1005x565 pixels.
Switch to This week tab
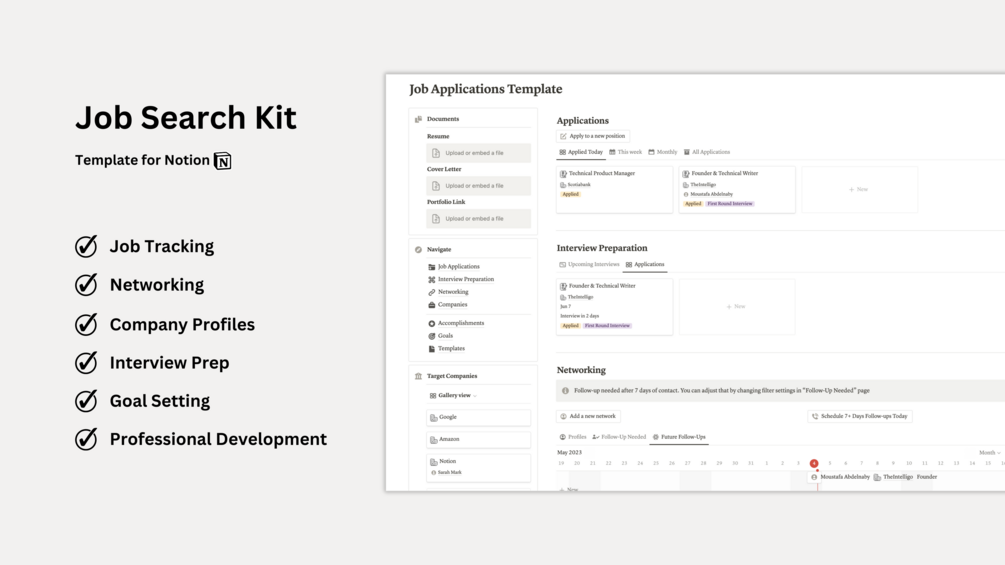pyautogui.click(x=625, y=152)
